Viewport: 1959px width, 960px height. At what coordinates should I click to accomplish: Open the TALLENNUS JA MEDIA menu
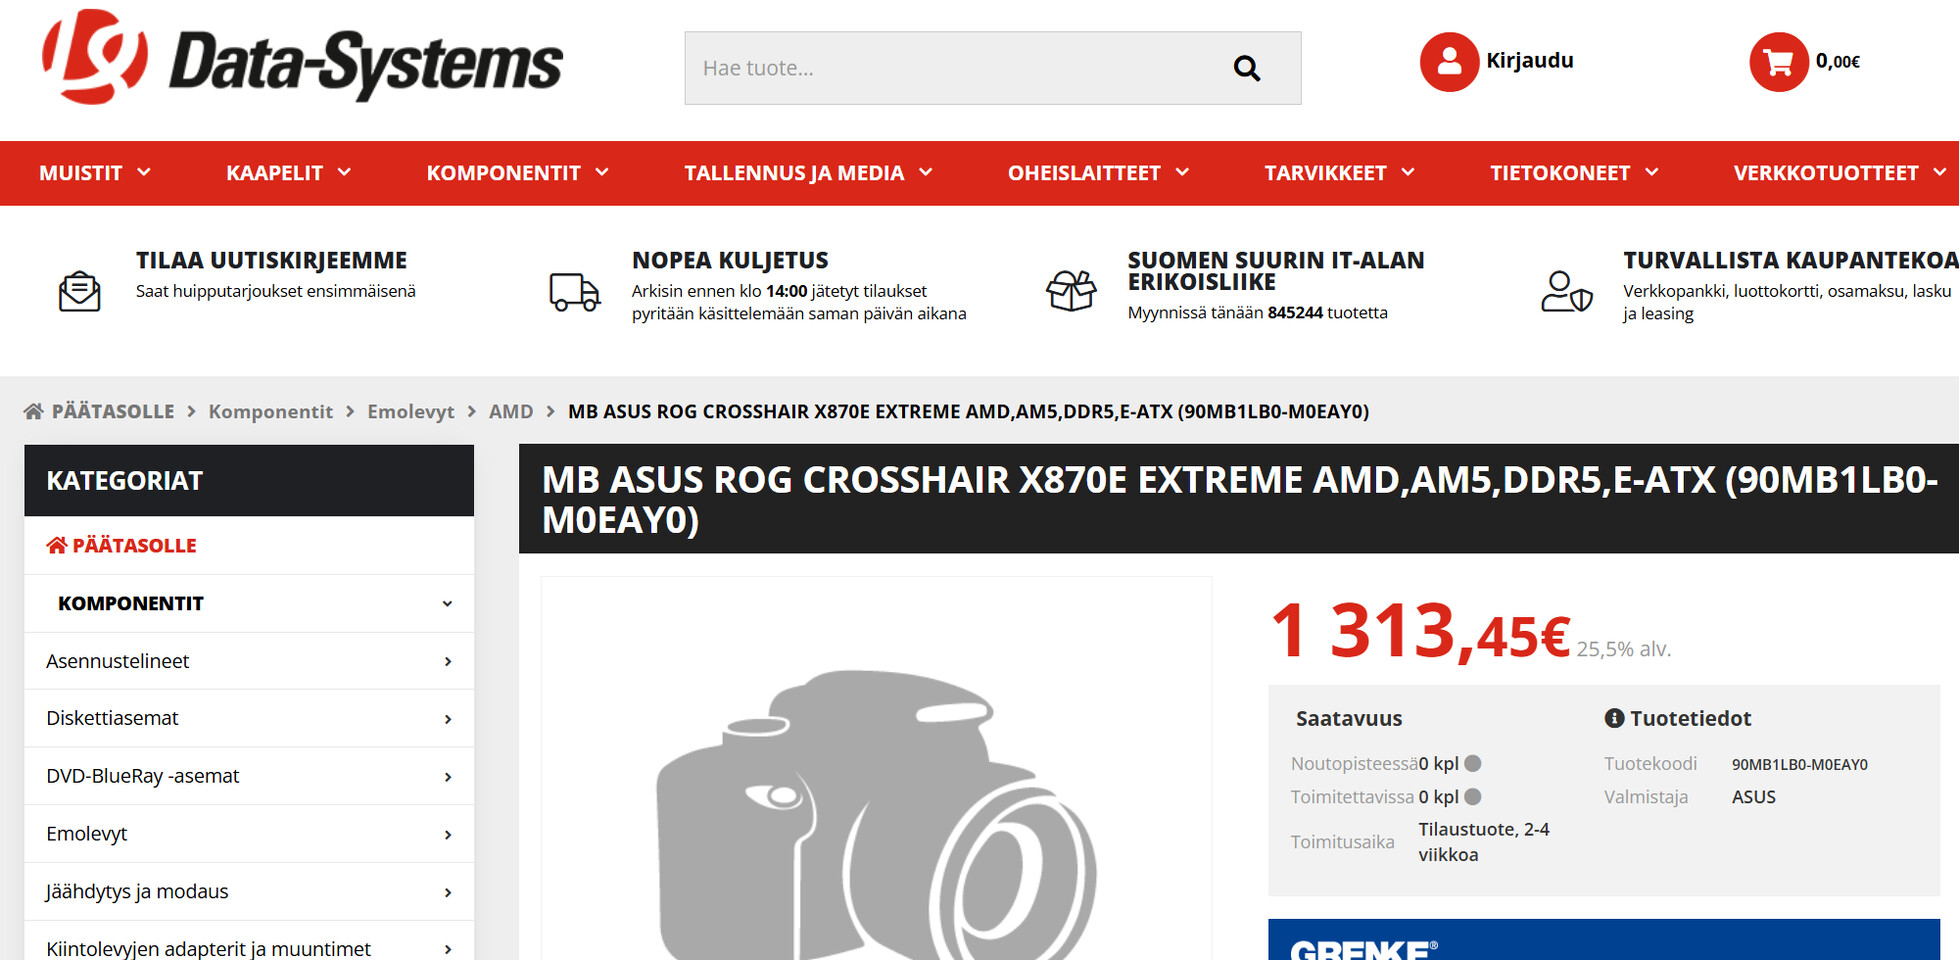pyautogui.click(x=808, y=173)
